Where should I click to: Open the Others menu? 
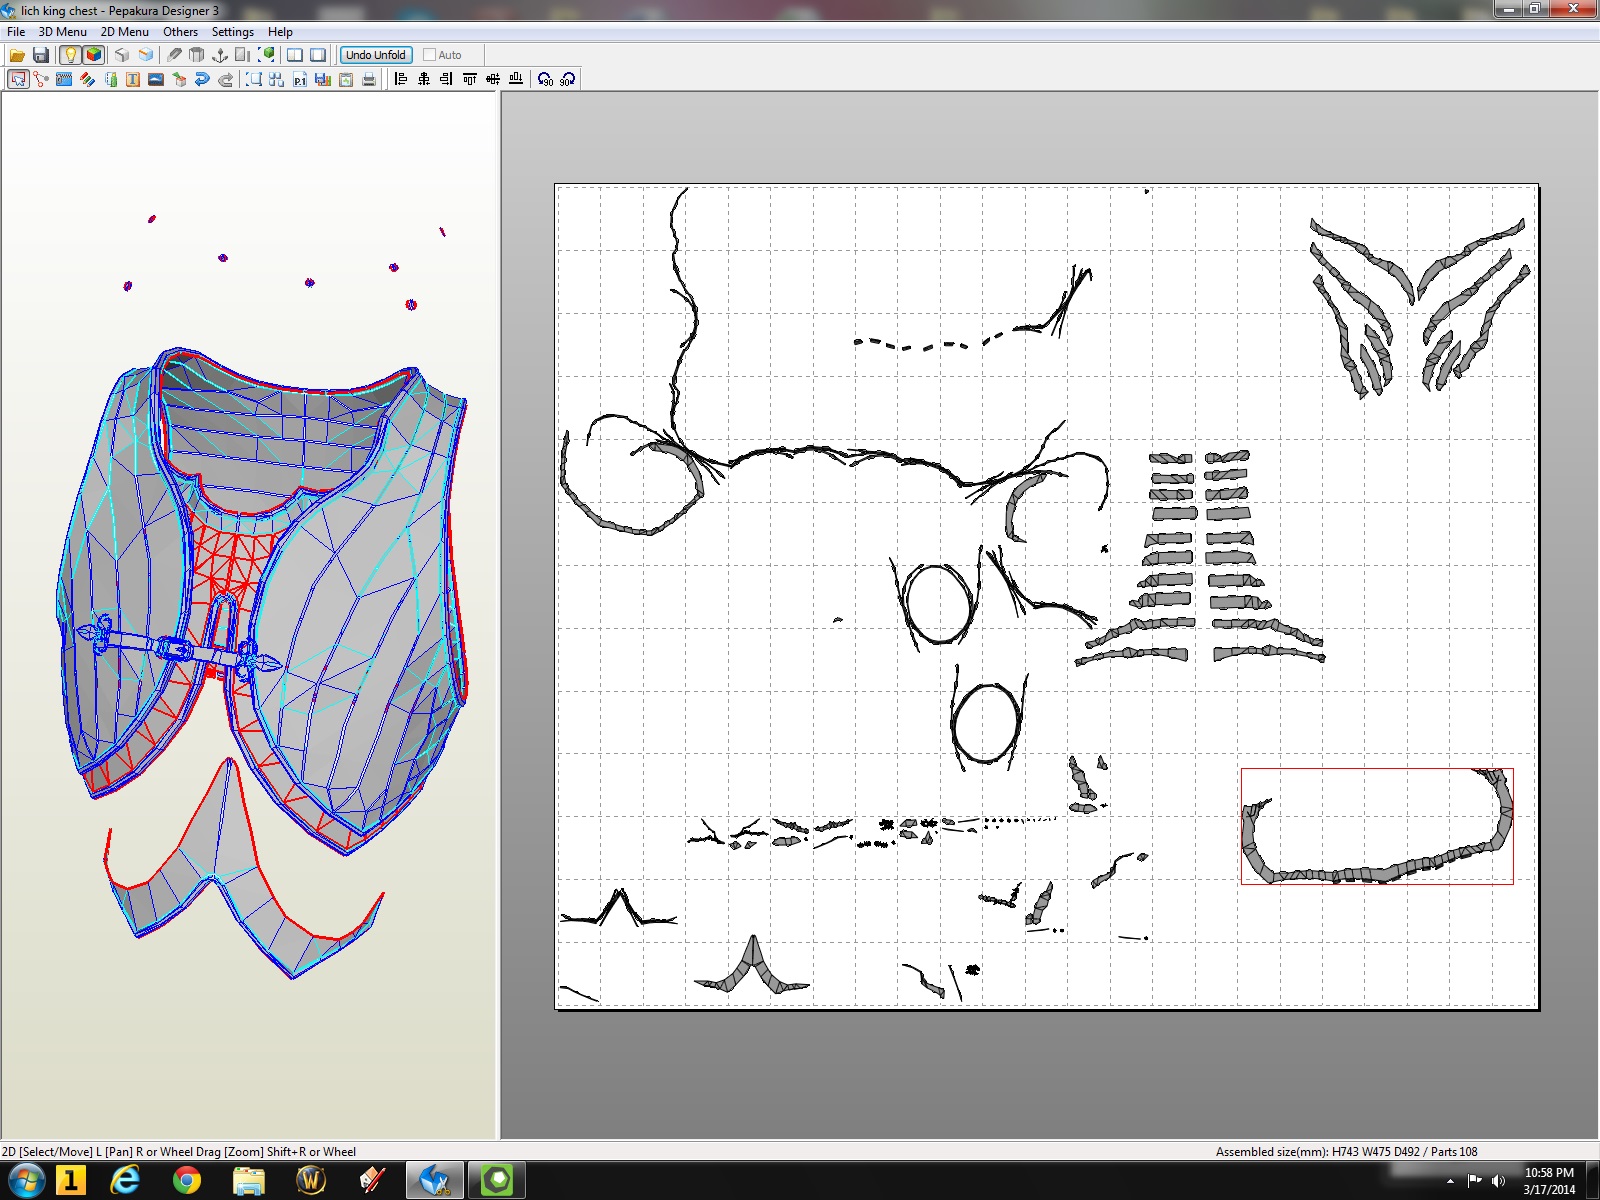[181, 32]
